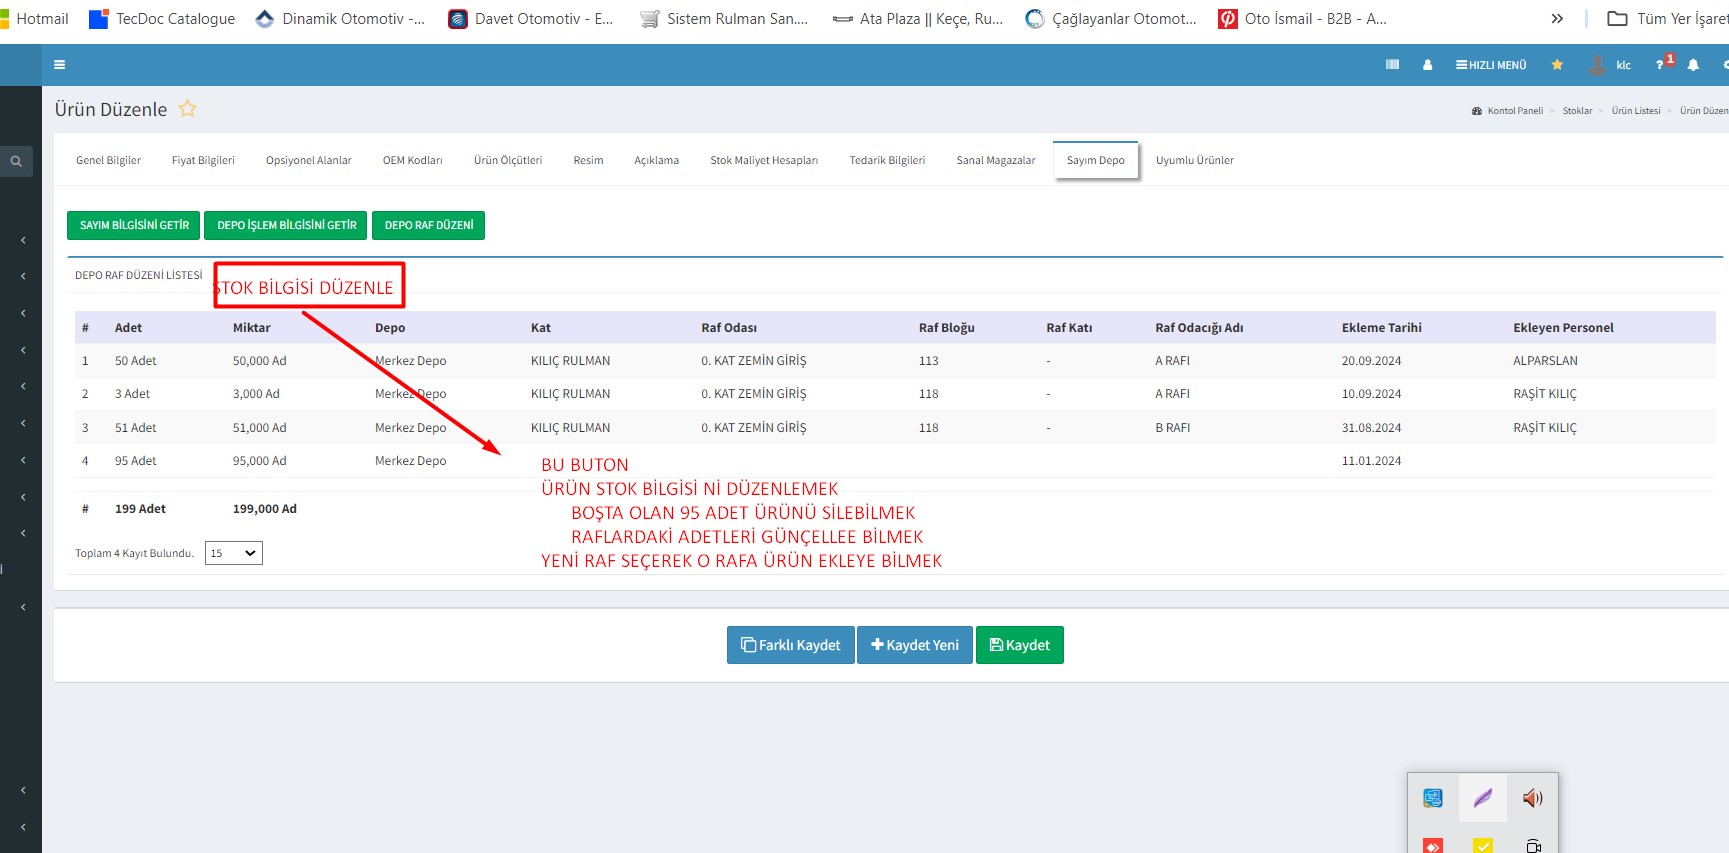Image resolution: width=1729 pixels, height=853 pixels.
Task: Click the green Kaydet button
Action: 1019,645
